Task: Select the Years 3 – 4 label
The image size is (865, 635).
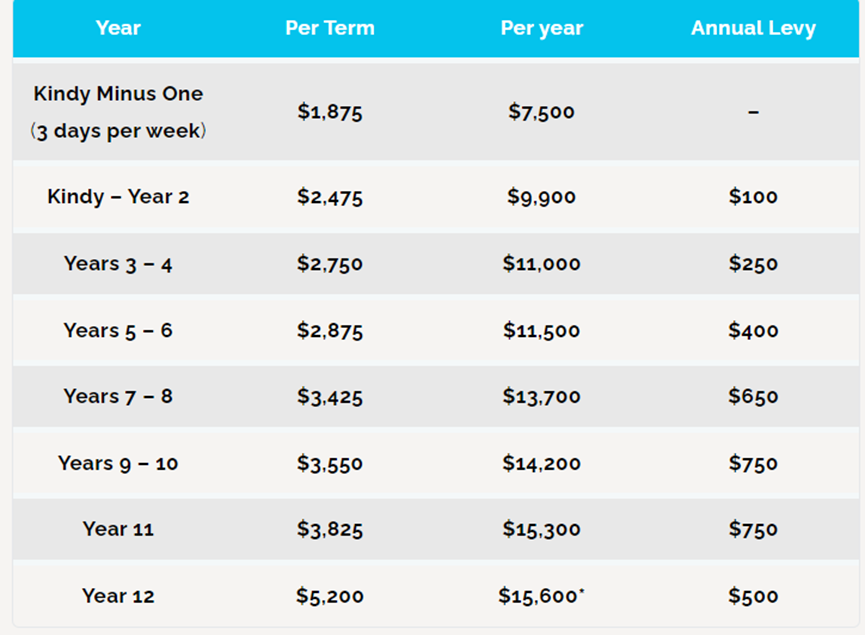Action: tap(118, 264)
